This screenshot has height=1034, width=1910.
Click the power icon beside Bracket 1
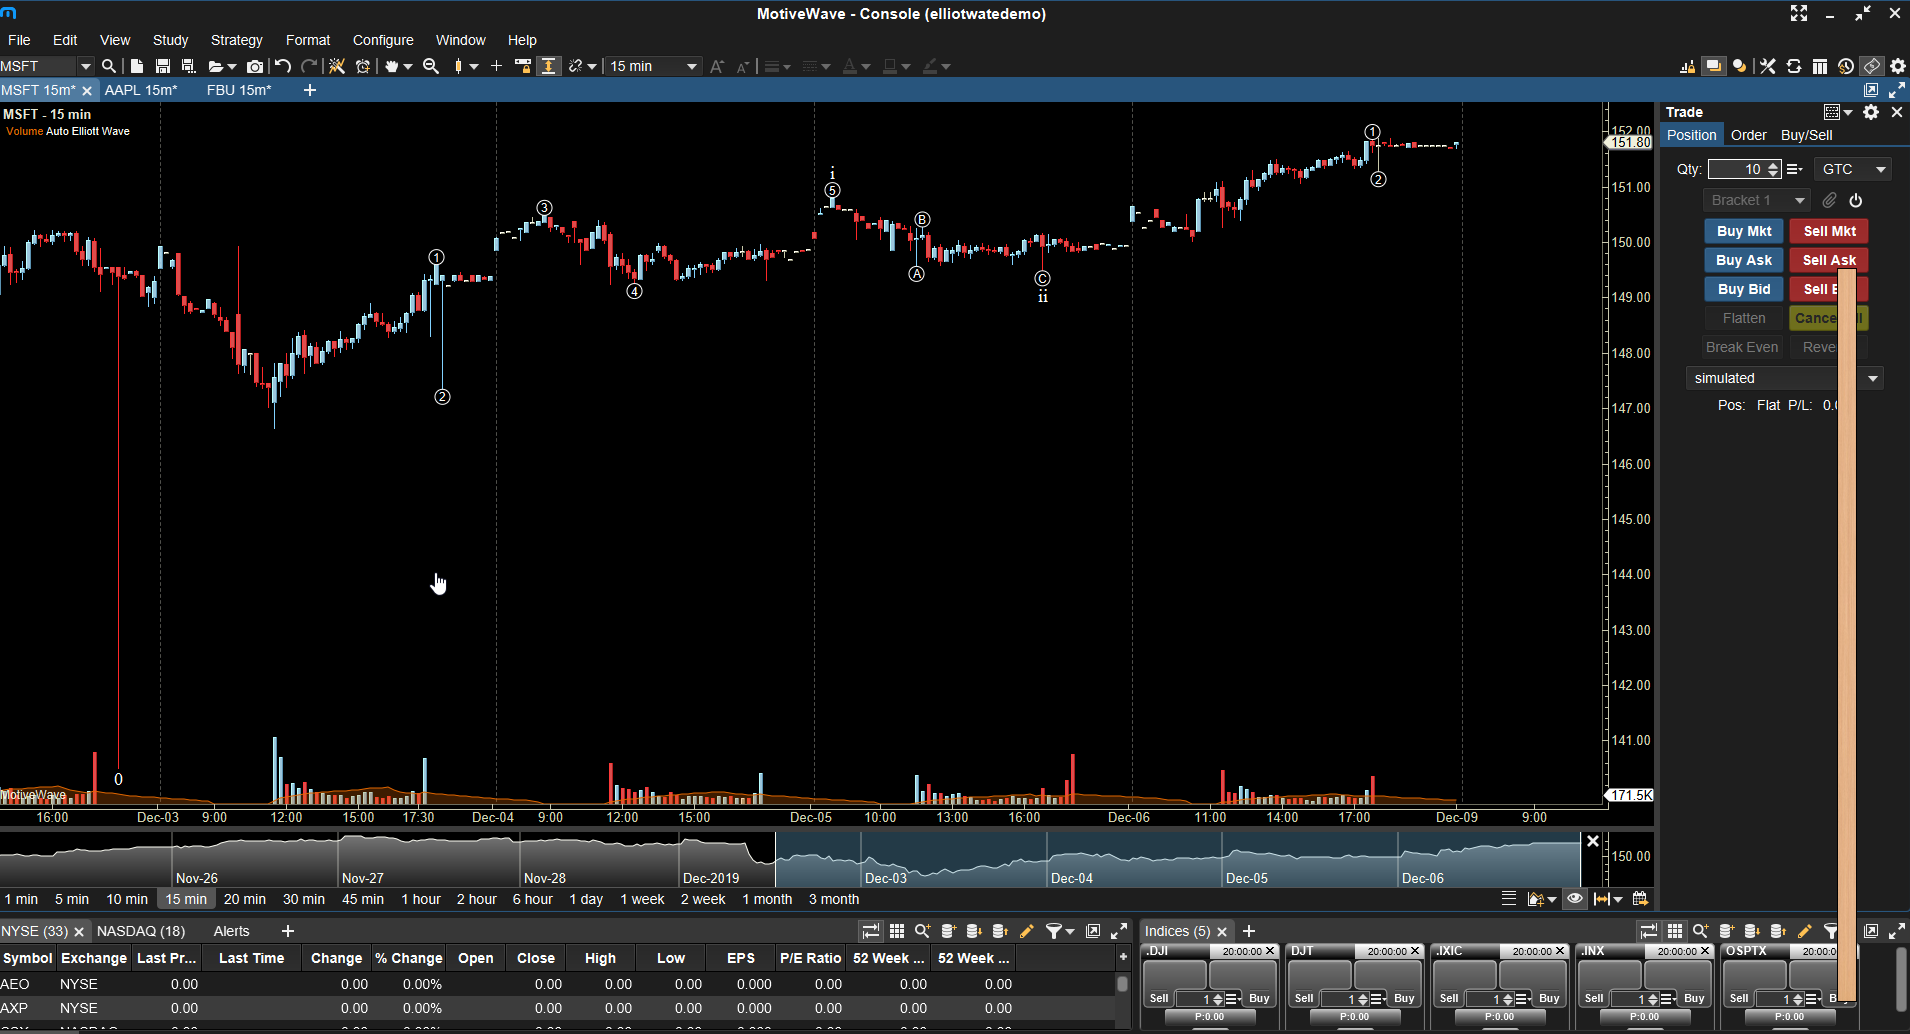pyautogui.click(x=1856, y=200)
